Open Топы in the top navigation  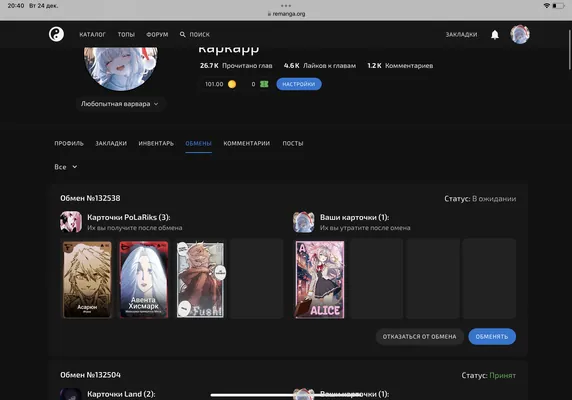(126, 34)
